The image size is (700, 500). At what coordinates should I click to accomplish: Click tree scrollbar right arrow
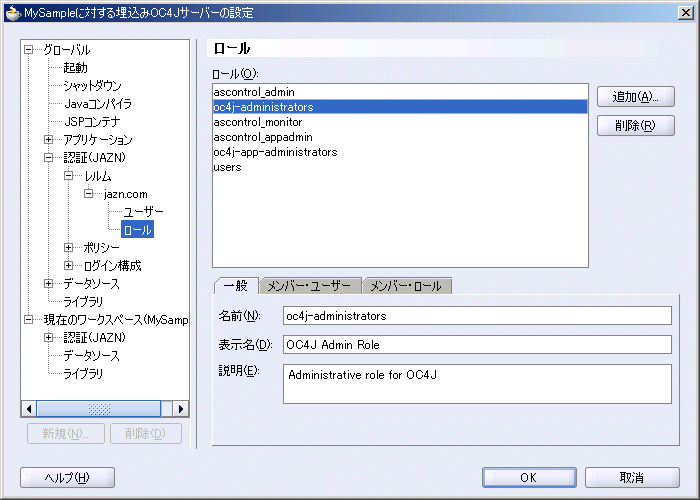(180, 409)
